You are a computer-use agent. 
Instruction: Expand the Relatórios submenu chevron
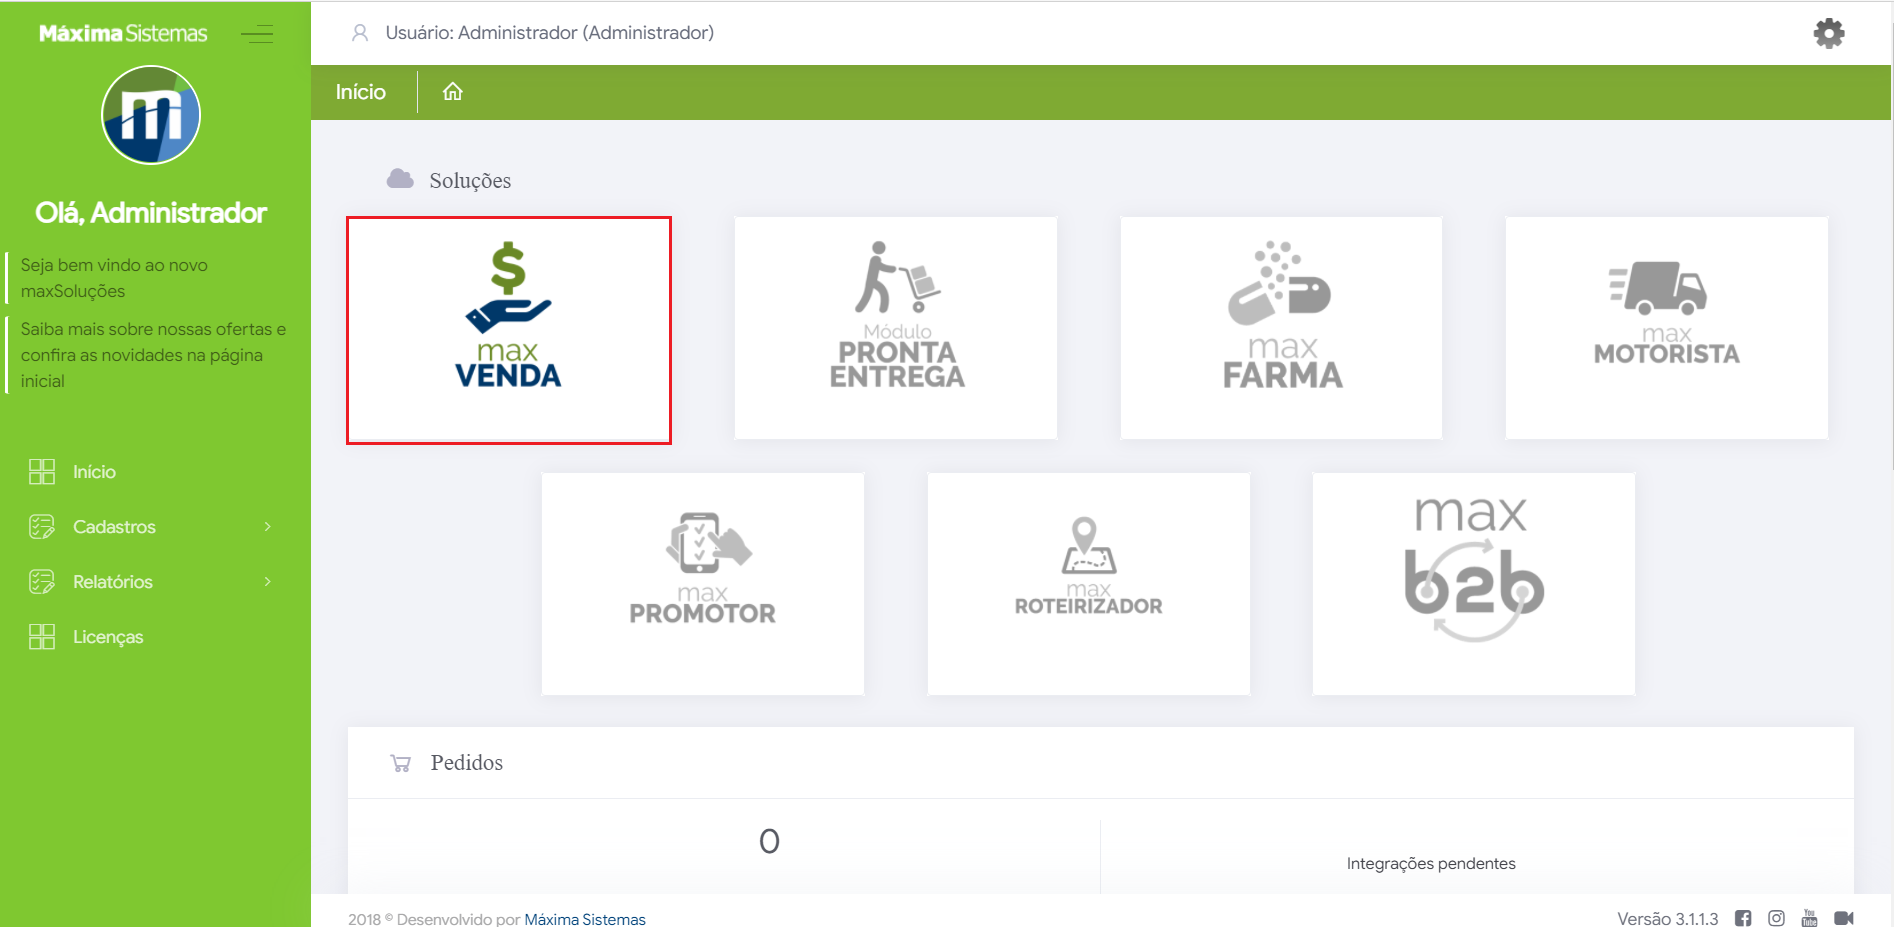pyautogui.click(x=268, y=582)
